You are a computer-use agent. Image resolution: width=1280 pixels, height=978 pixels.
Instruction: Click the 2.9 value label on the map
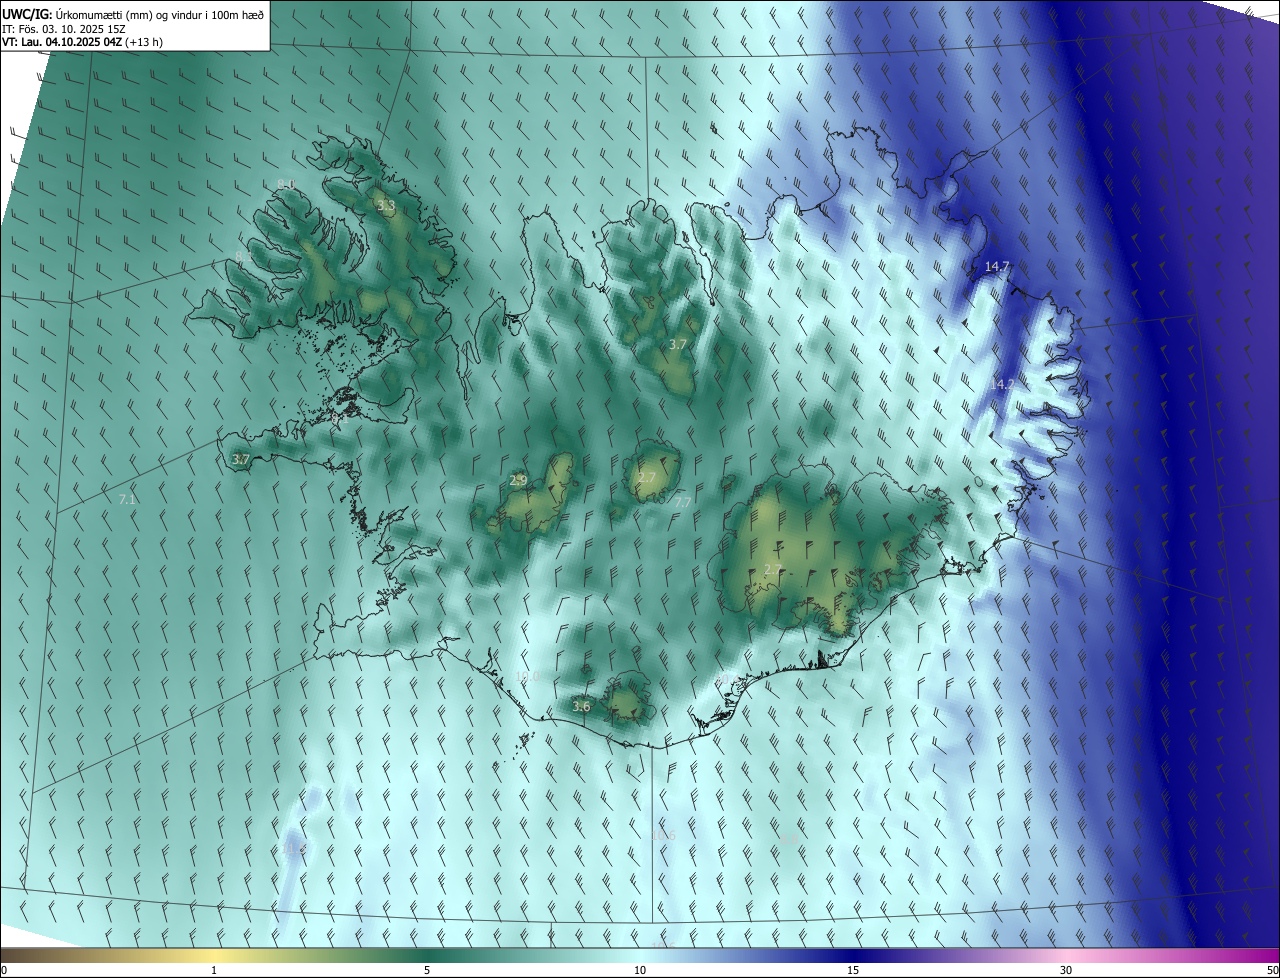click(x=518, y=481)
